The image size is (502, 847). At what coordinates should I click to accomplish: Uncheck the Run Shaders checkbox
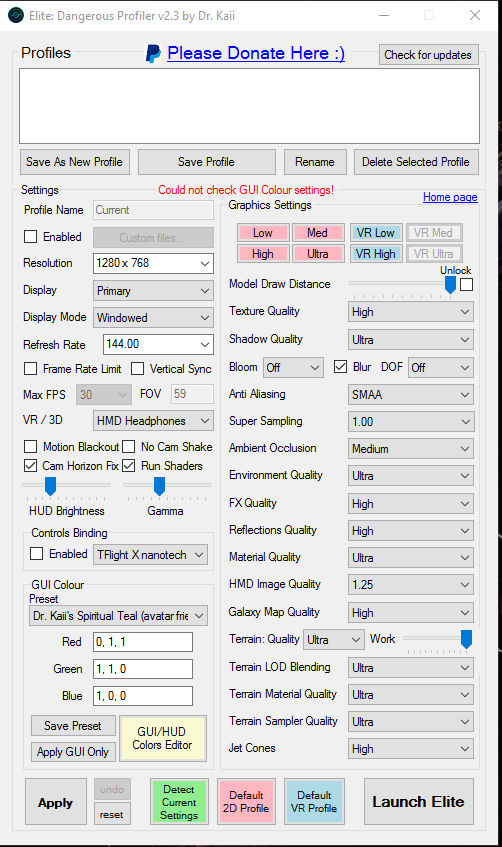pos(129,465)
